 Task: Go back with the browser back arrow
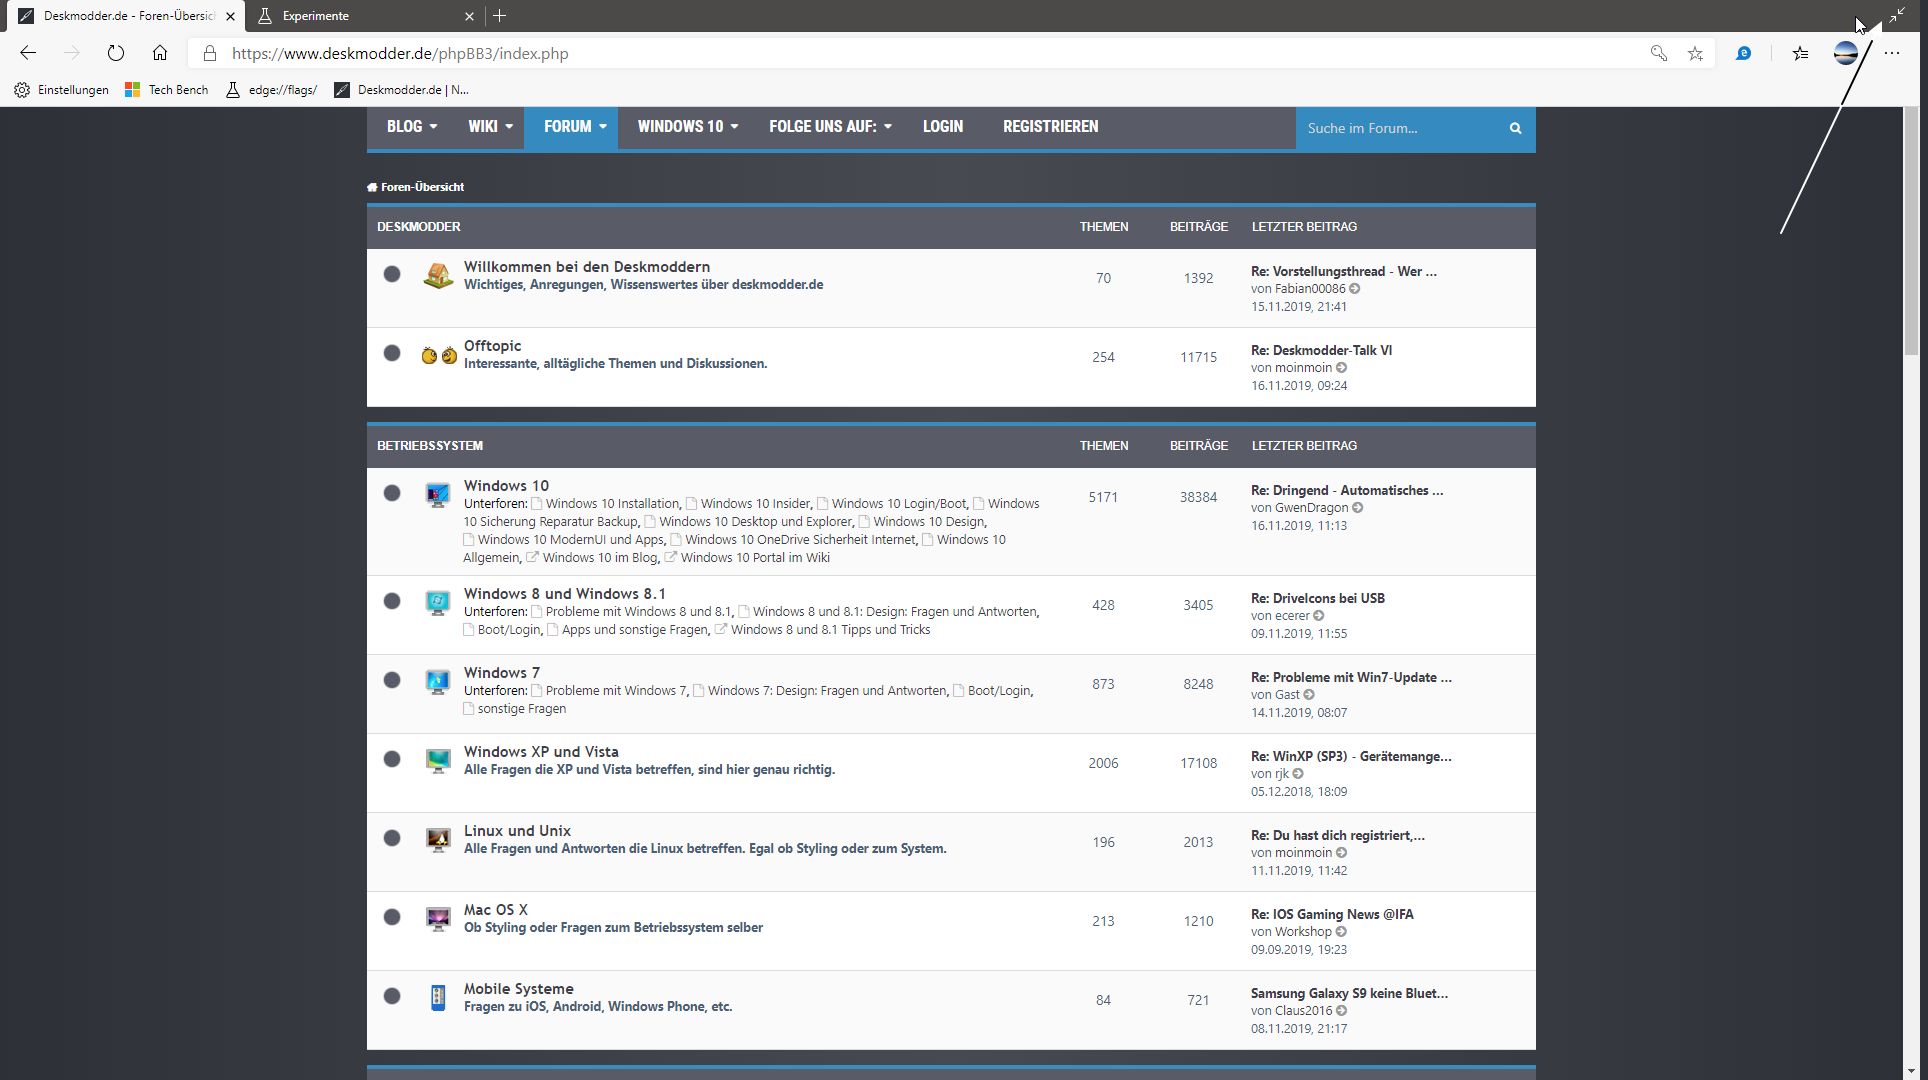(28, 53)
